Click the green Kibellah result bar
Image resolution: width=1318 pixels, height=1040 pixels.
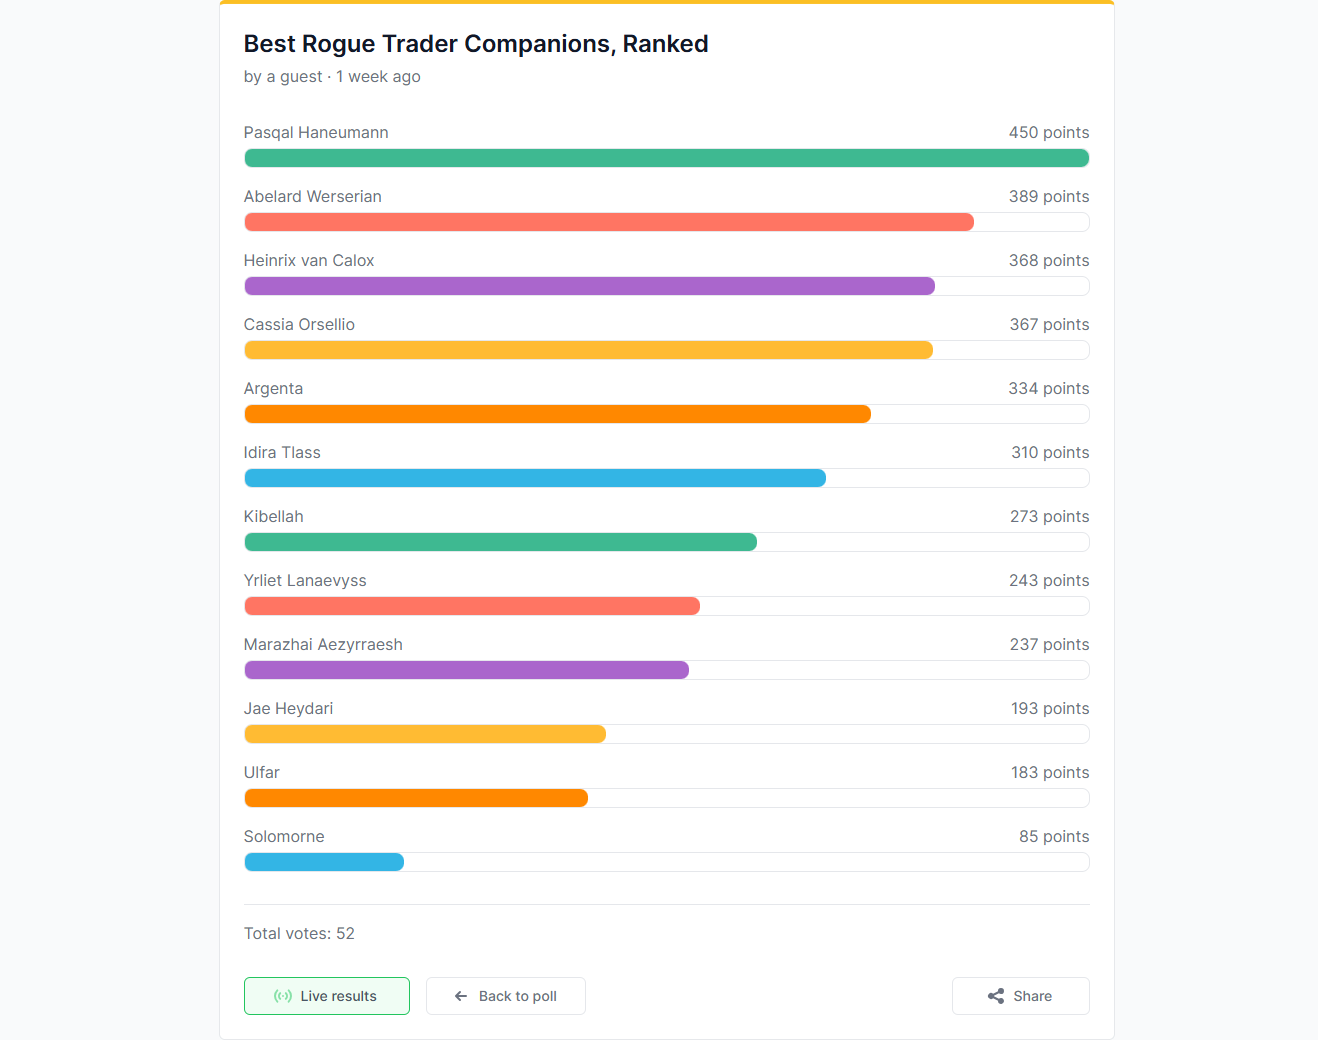coord(500,542)
